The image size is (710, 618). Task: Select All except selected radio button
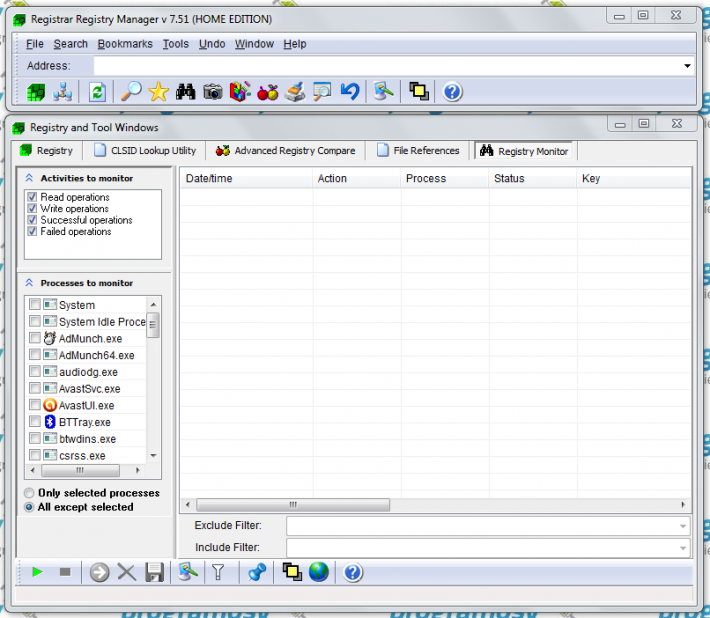pyautogui.click(x=29, y=507)
